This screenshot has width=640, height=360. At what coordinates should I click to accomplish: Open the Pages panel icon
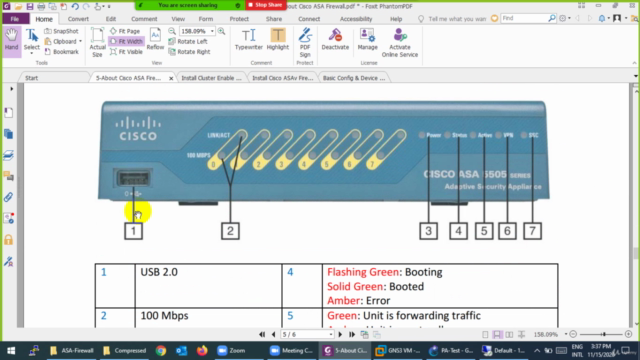coord(9,134)
